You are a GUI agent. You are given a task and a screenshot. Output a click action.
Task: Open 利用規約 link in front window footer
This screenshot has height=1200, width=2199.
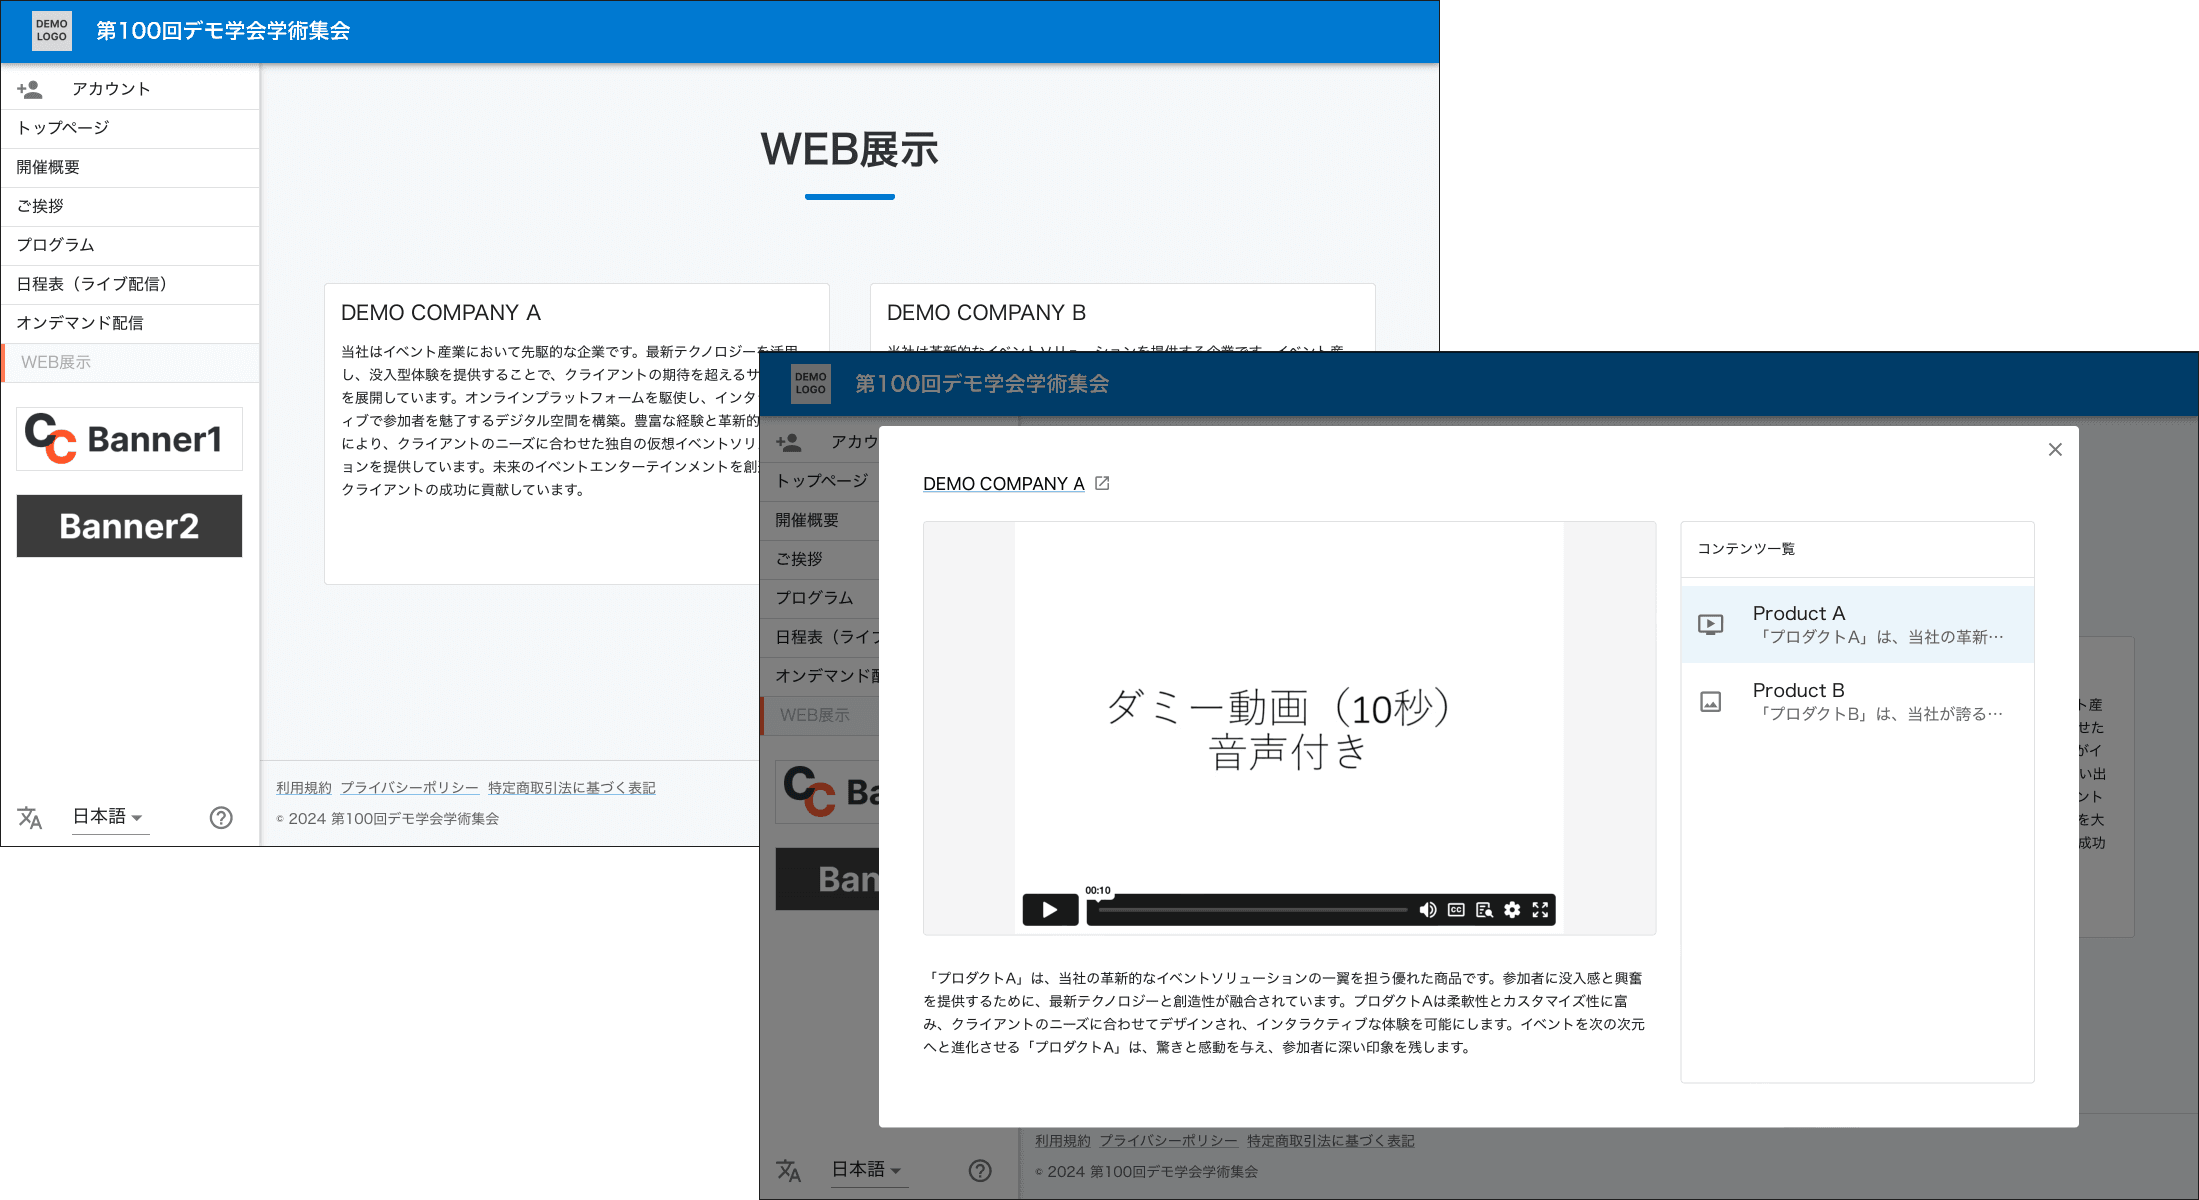tap(1063, 1141)
